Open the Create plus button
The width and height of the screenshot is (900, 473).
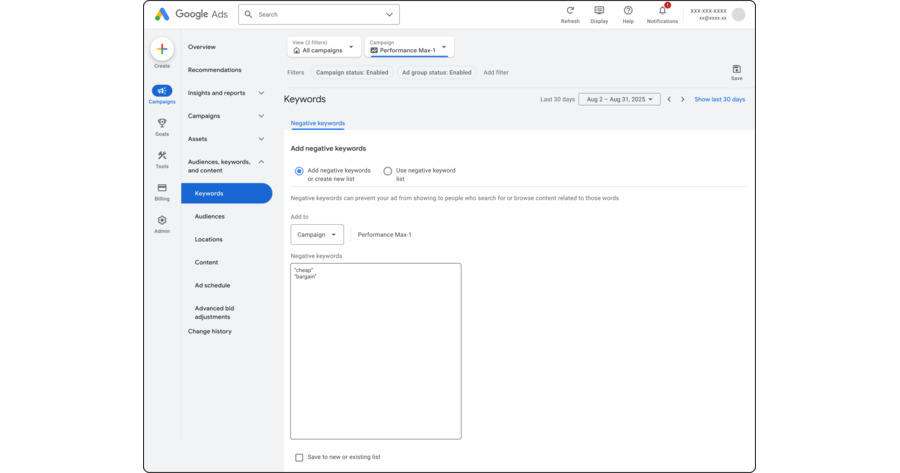(162, 49)
